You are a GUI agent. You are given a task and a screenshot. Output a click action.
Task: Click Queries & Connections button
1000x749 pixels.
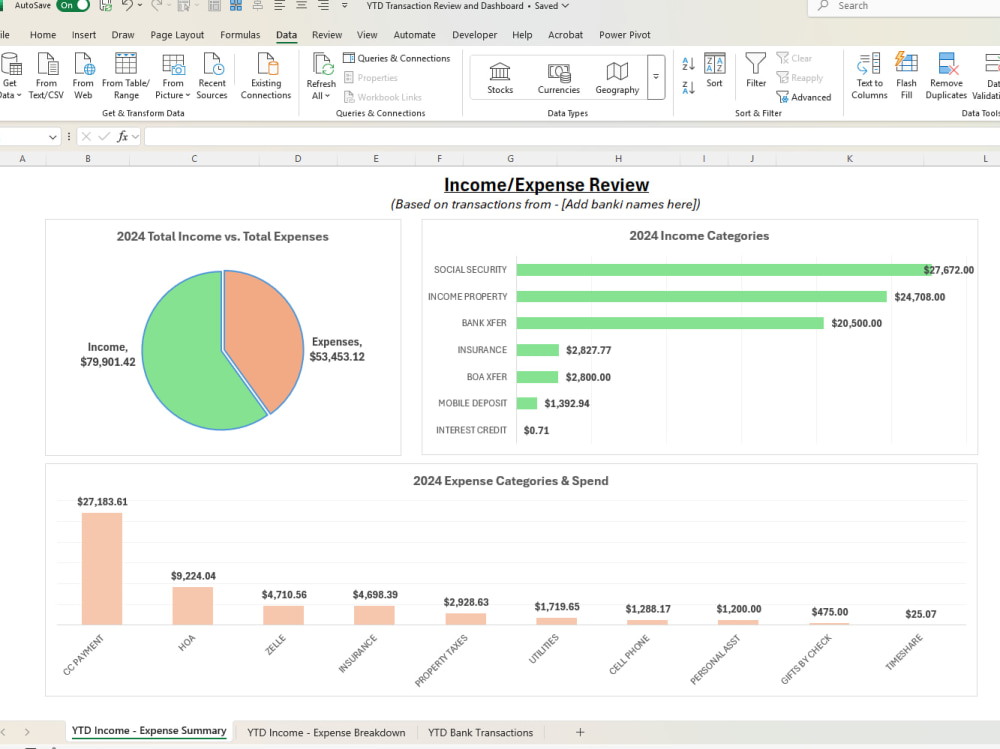click(x=397, y=58)
